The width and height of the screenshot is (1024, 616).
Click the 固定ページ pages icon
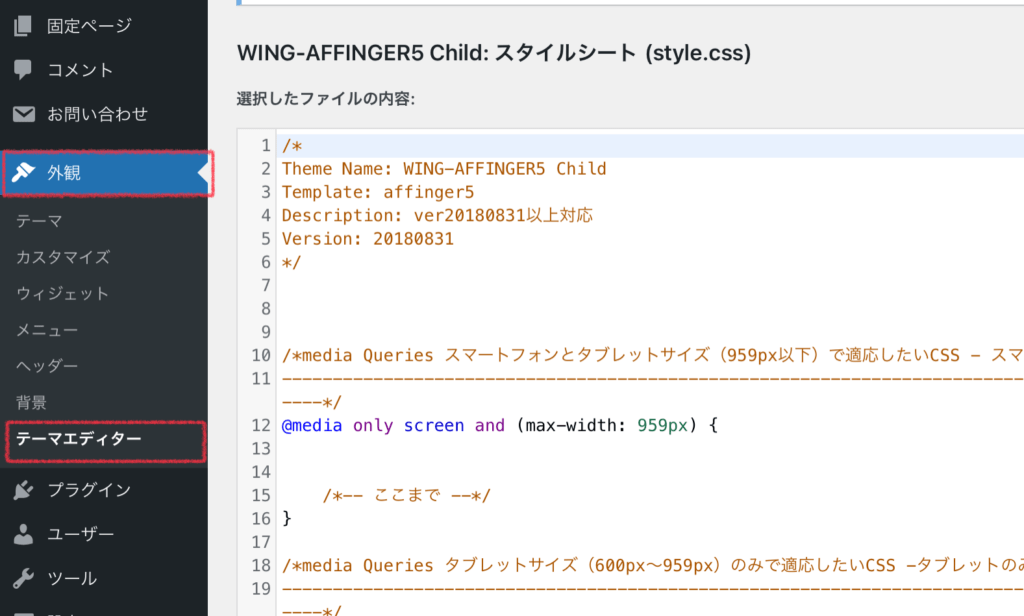[23, 26]
